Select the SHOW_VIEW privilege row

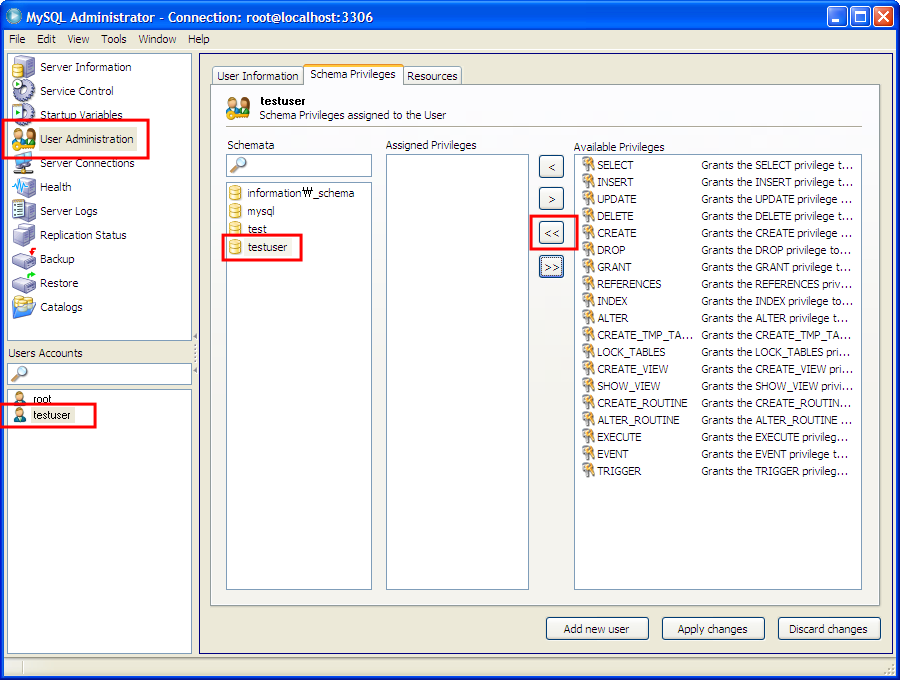[x=717, y=386]
